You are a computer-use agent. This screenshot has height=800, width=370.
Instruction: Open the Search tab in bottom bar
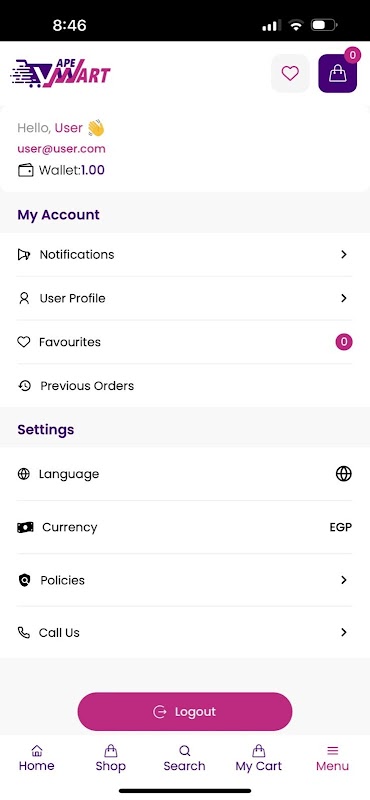pos(184,758)
